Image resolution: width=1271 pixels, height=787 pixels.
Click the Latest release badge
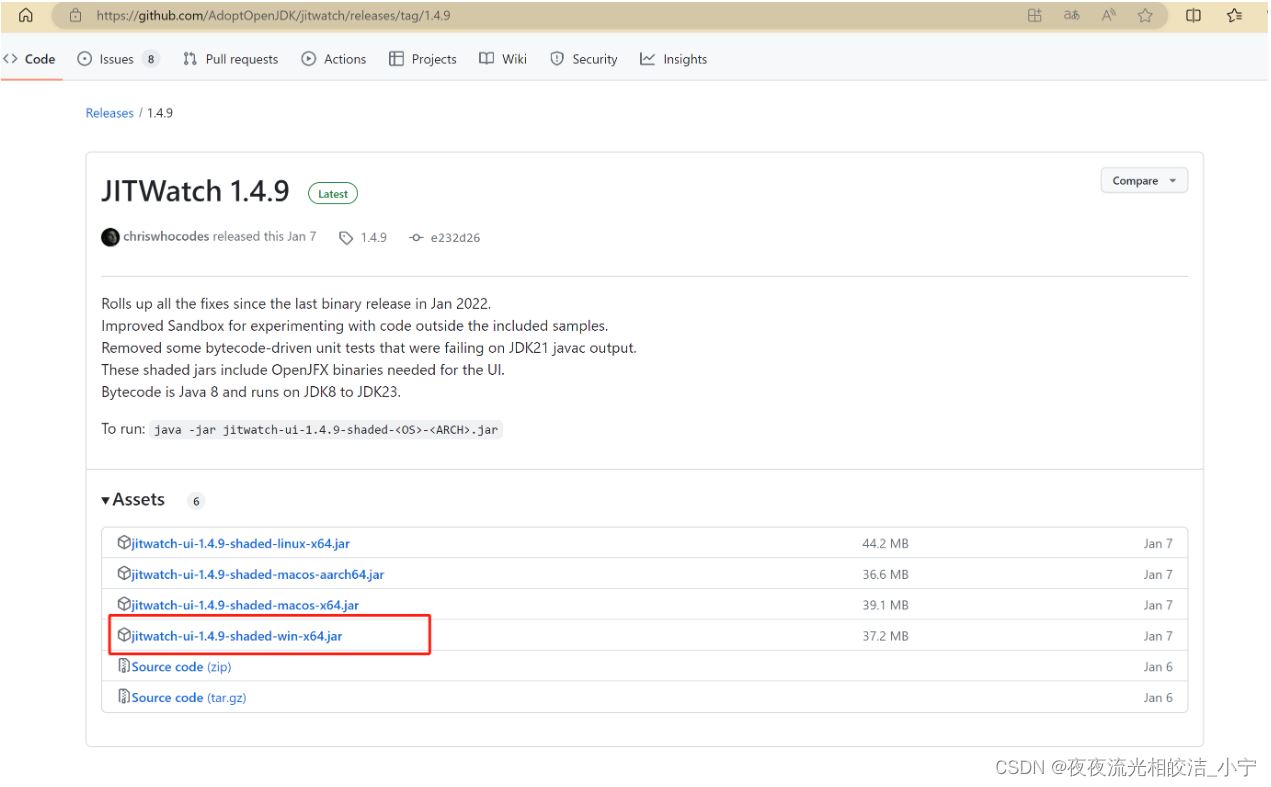(x=333, y=194)
